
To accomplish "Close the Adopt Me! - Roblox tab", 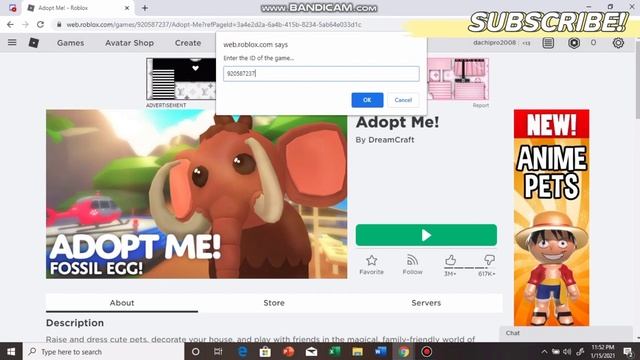I will point(127,8).
